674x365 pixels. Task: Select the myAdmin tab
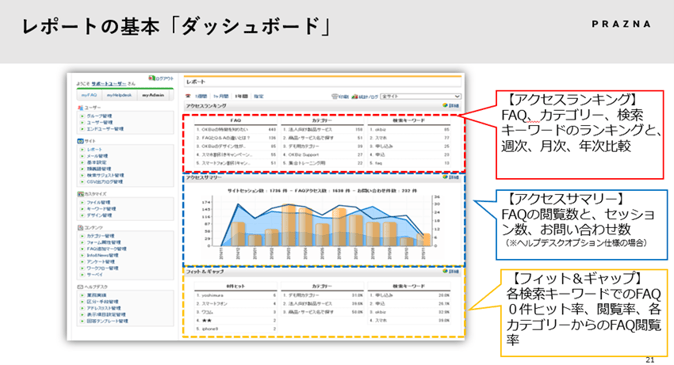tap(153, 95)
